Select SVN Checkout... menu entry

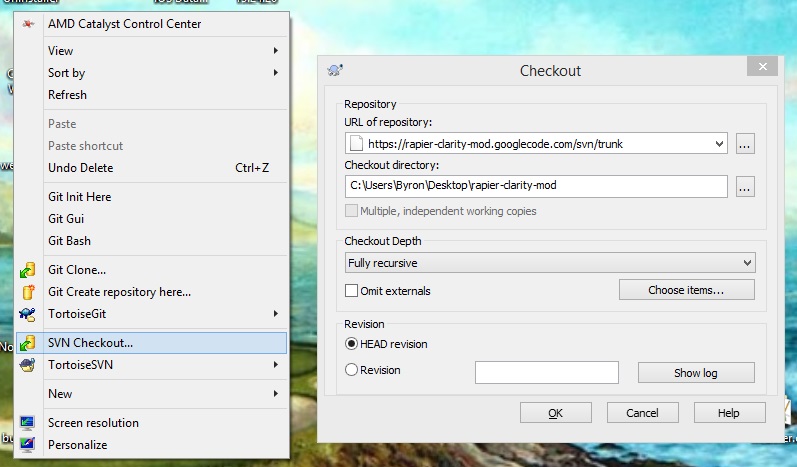coord(151,343)
